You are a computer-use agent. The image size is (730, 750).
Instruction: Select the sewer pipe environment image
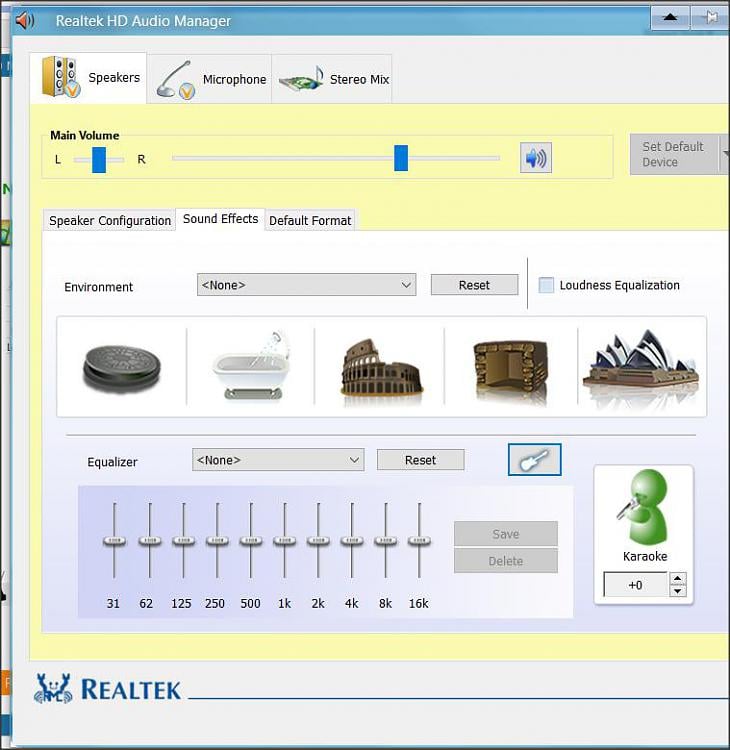pyautogui.click(x=122, y=369)
